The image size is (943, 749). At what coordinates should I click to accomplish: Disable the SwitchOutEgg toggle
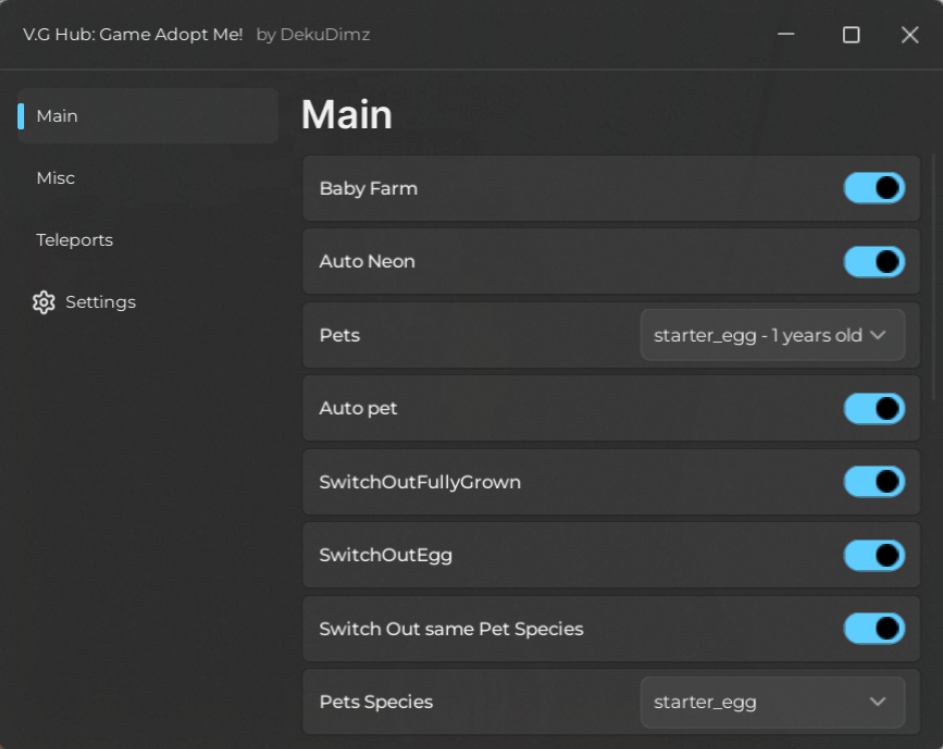(874, 555)
